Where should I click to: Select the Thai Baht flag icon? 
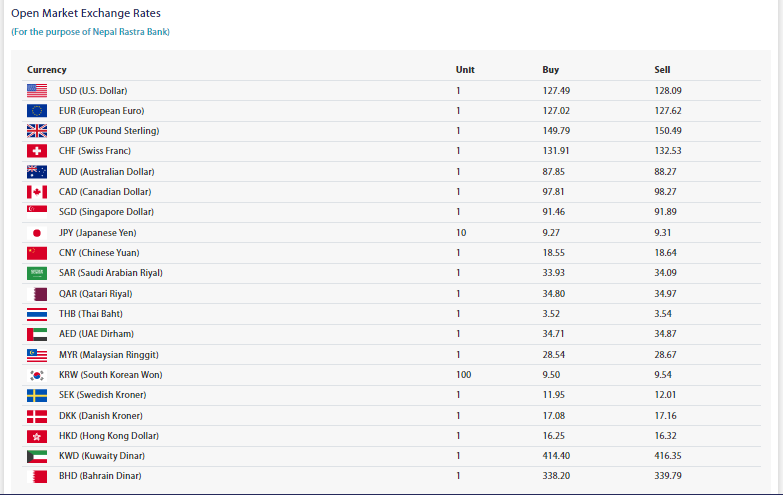pyautogui.click(x=37, y=314)
